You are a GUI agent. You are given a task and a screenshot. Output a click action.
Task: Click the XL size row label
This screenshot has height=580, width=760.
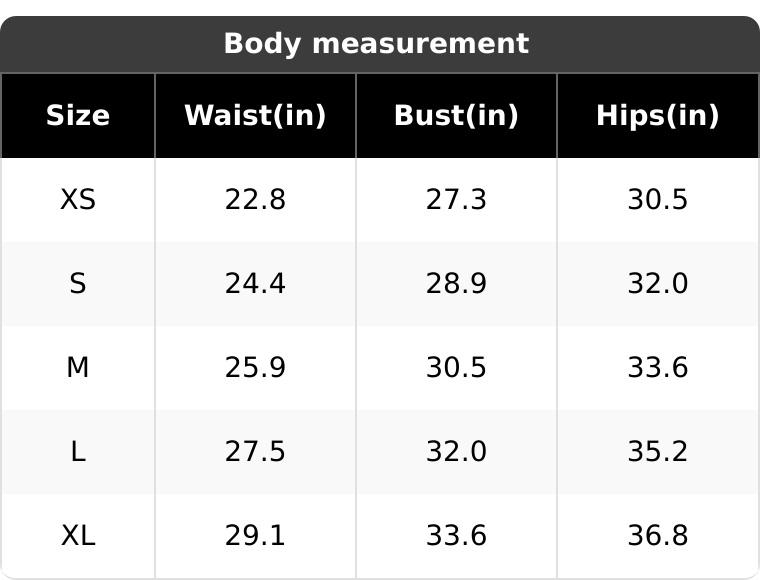(78, 535)
